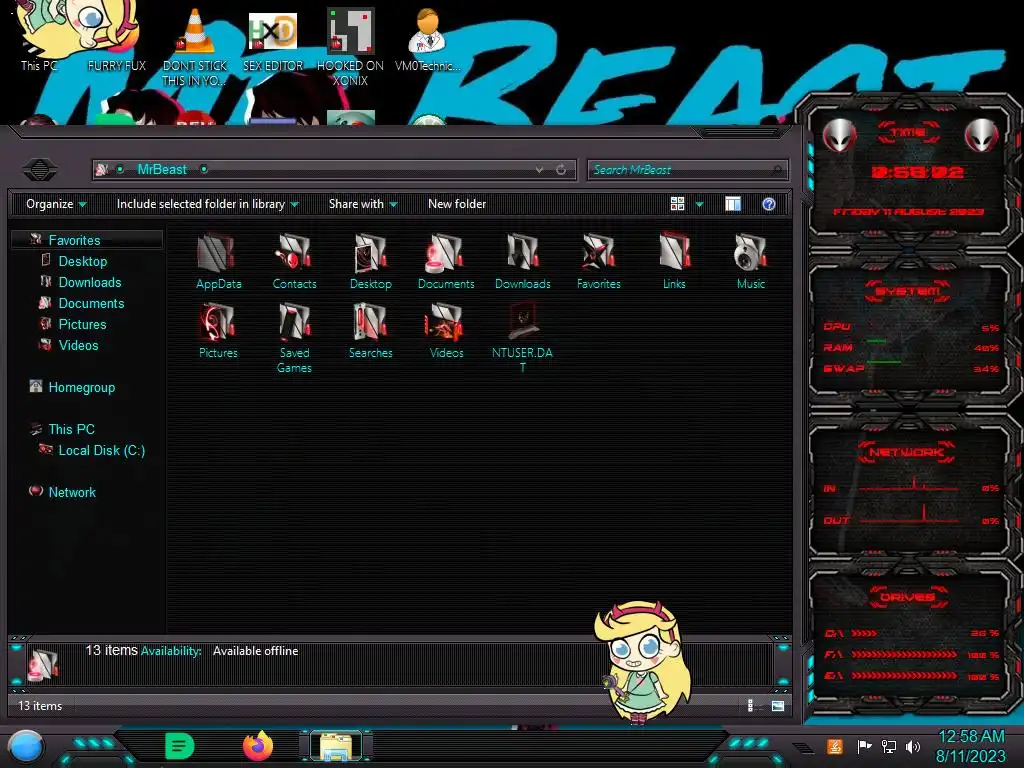Expand the breadcrumb arrow after MrBeast
Viewport: 1024px width, 768px height.
204,169
